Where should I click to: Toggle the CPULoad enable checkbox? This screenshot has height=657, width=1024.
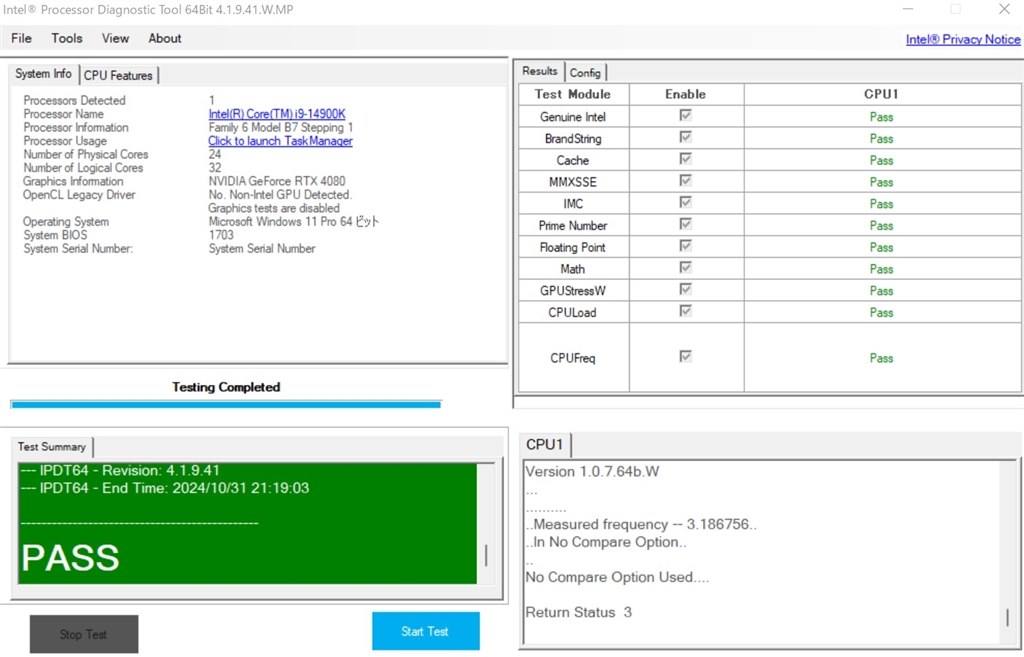pyautogui.click(x=686, y=311)
